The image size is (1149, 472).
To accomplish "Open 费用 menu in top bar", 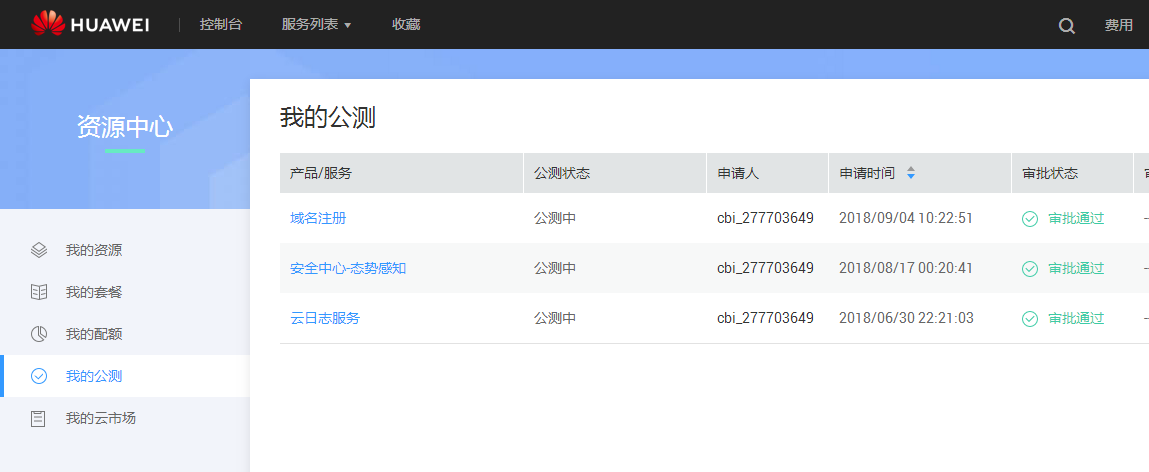I will [x=1119, y=26].
